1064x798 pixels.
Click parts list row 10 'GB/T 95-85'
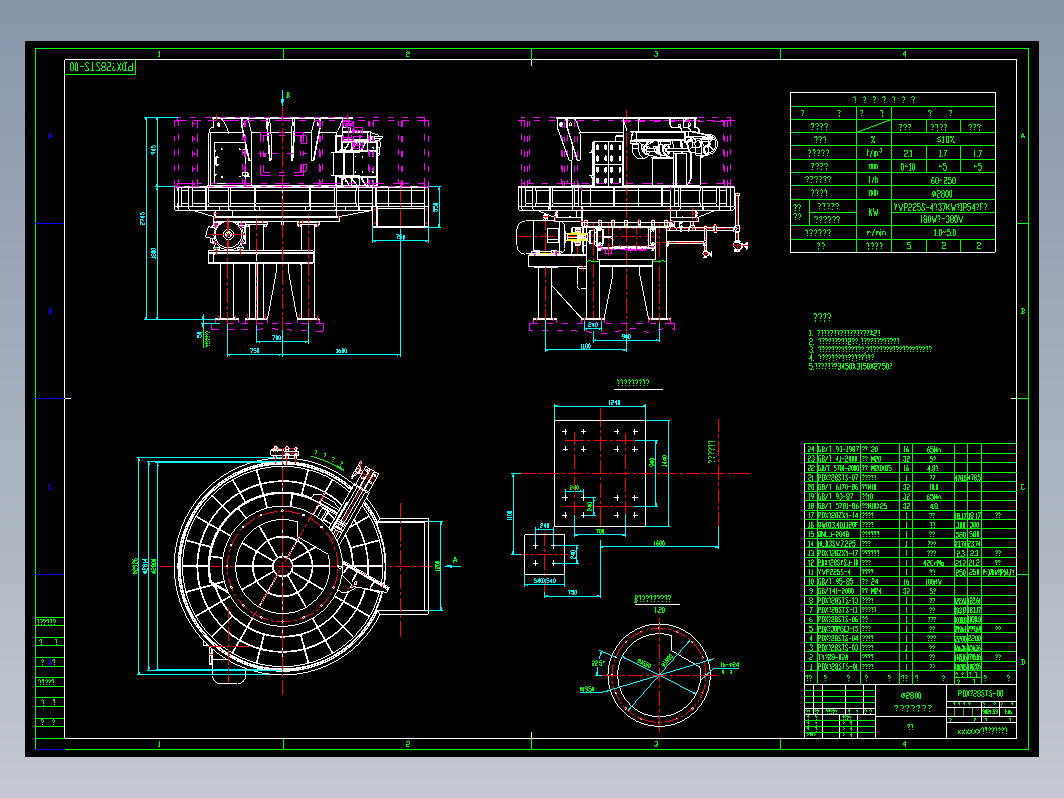click(910, 582)
